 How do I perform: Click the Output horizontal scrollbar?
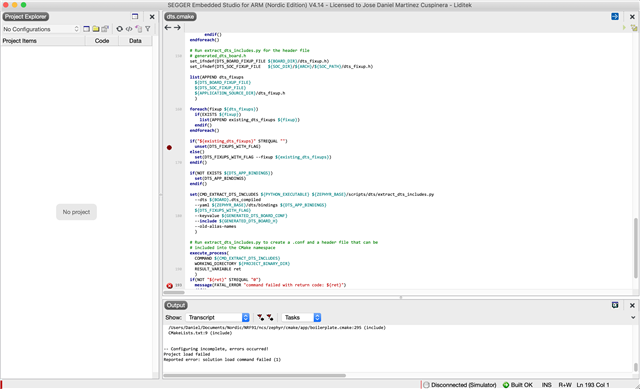(254, 375)
